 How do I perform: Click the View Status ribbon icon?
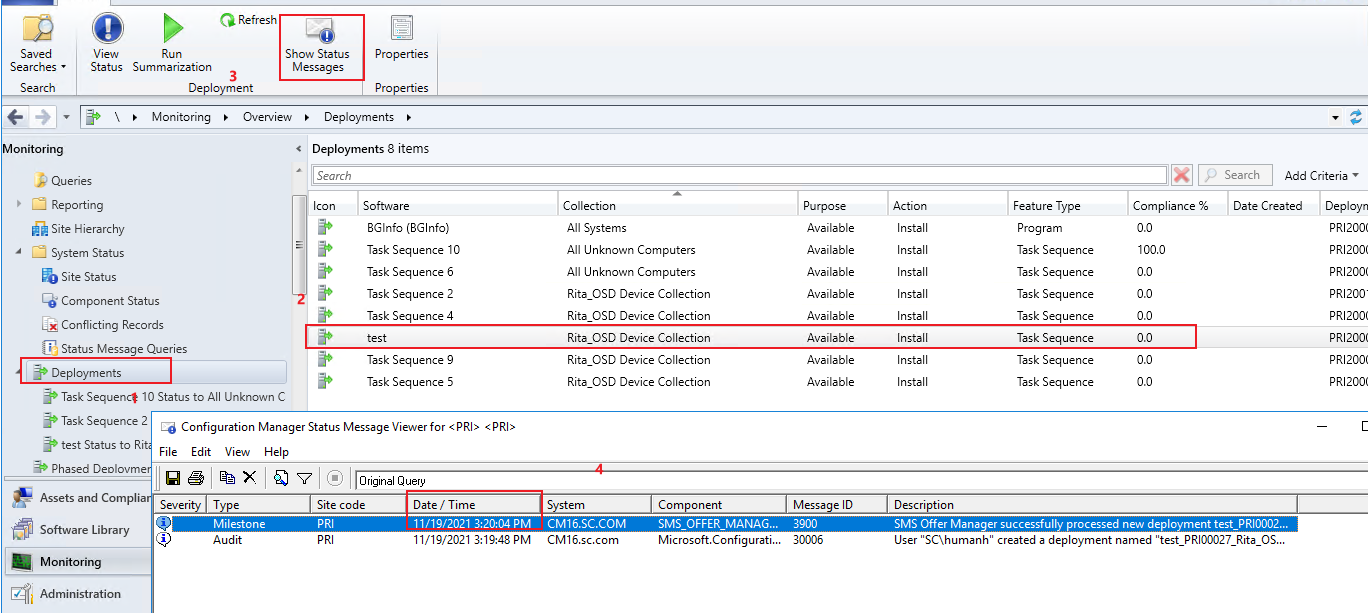click(x=106, y=43)
